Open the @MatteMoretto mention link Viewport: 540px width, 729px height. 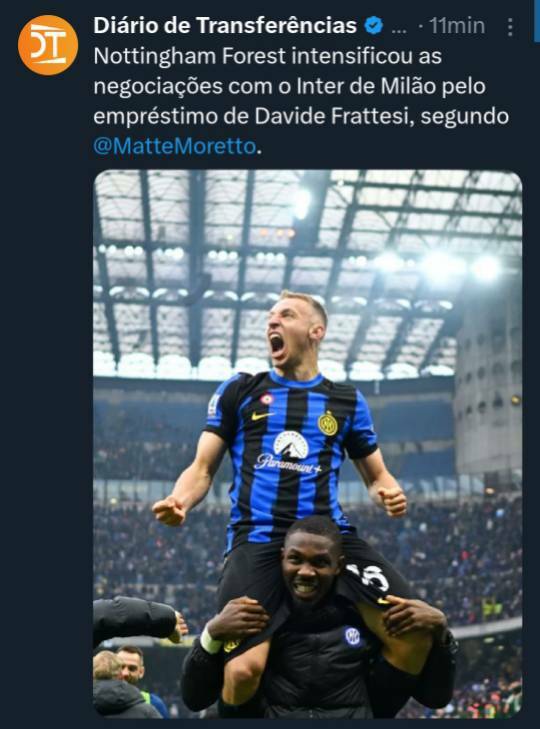pos(175,146)
